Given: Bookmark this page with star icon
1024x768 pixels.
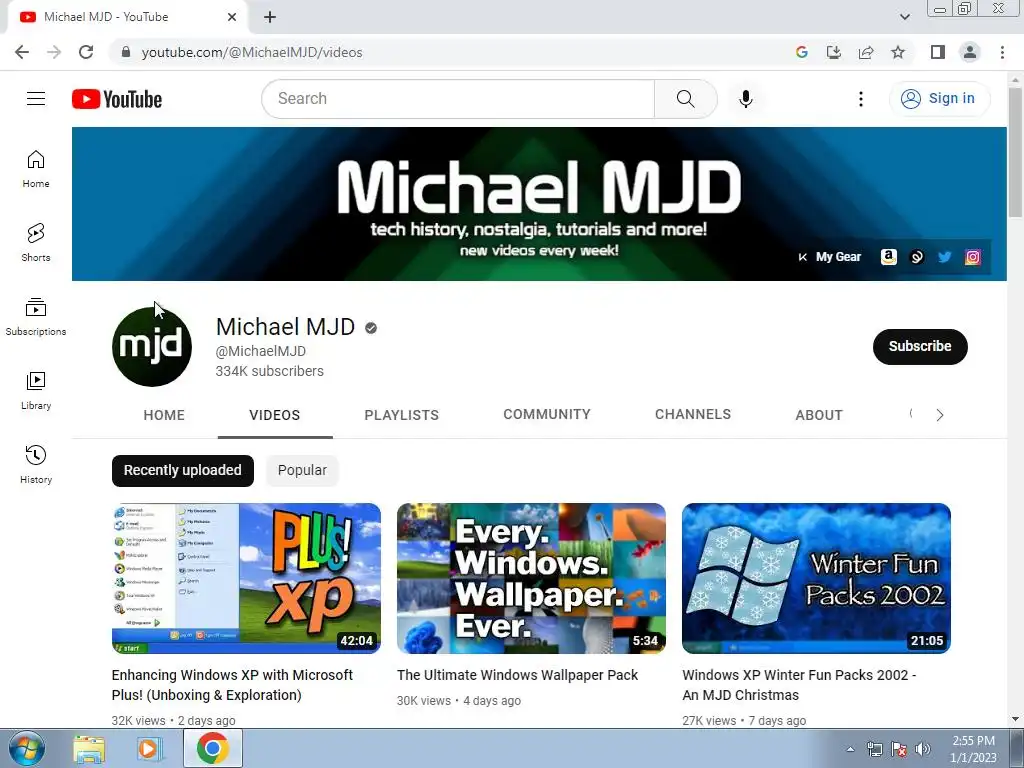Looking at the screenshot, I should click(x=898, y=52).
